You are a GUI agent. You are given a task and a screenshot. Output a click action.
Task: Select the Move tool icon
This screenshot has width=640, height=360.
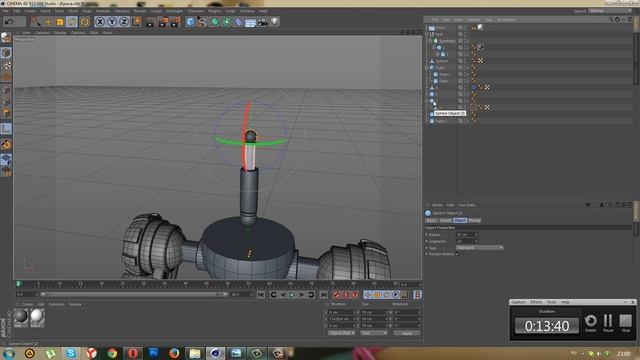click(x=48, y=22)
